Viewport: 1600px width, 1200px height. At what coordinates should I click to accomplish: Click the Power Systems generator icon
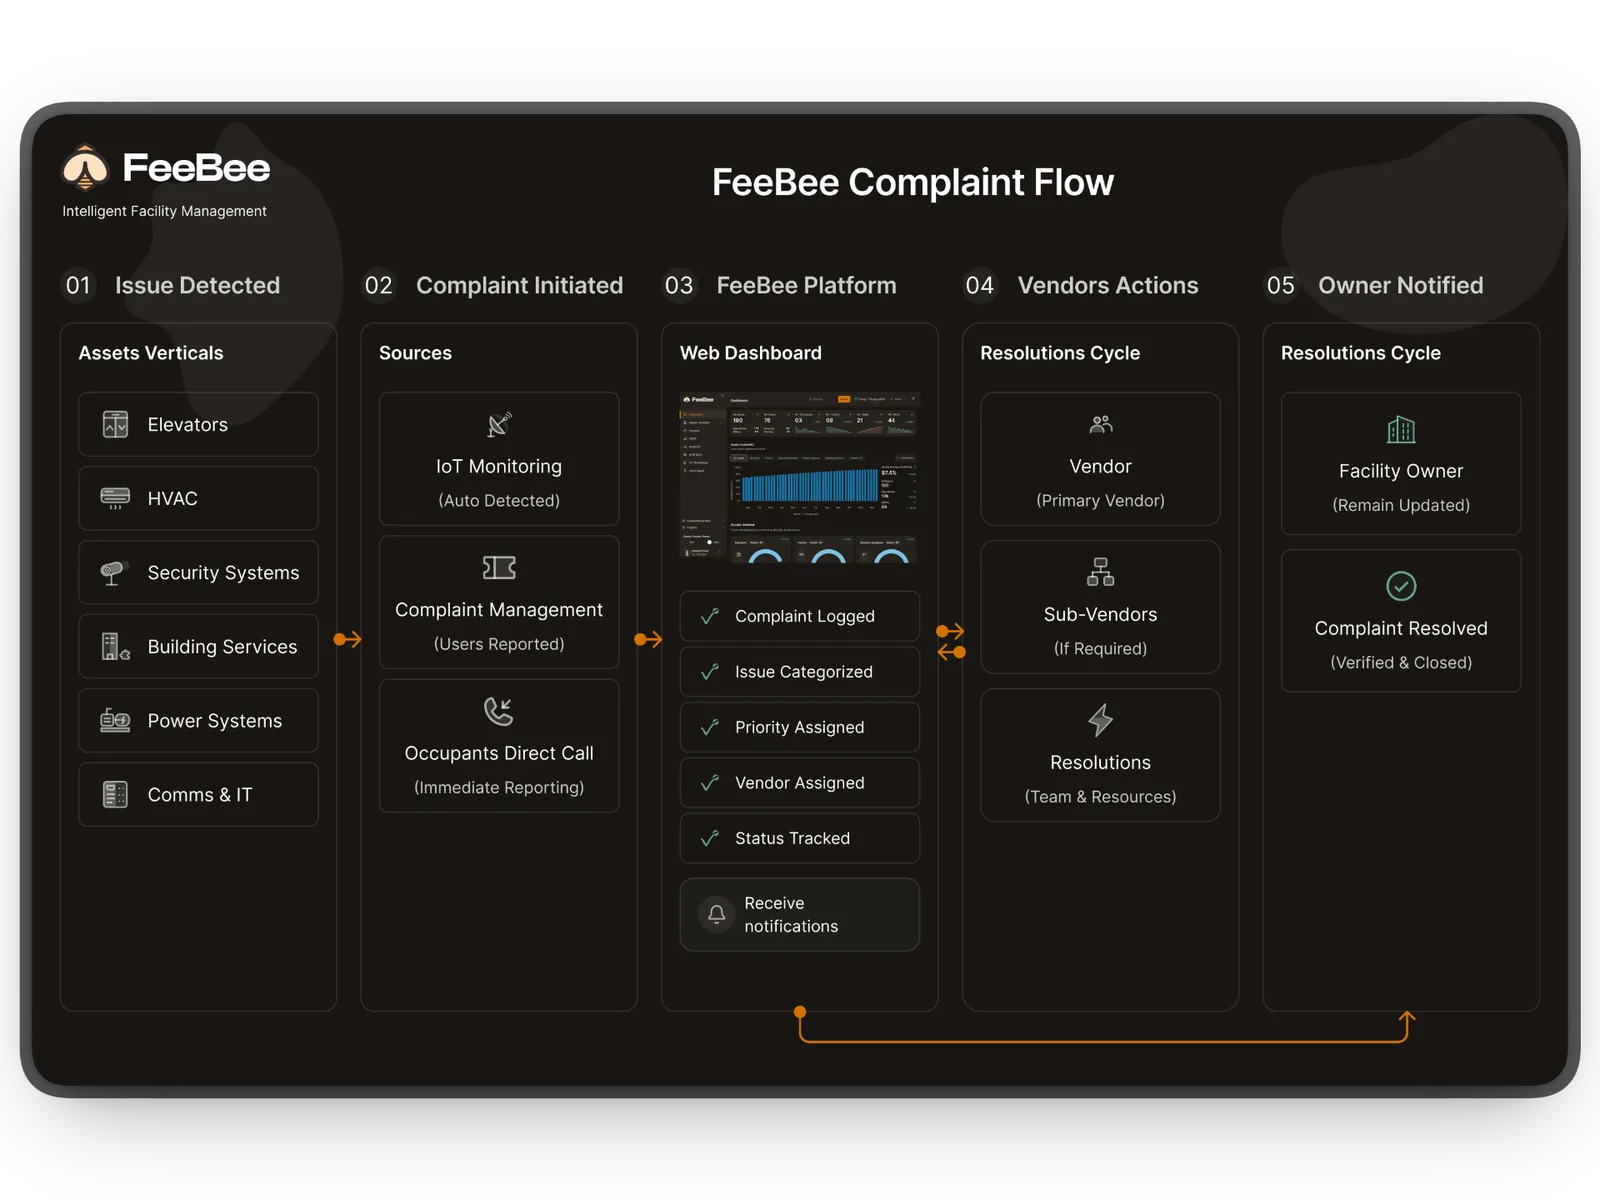pyautogui.click(x=115, y=720)
